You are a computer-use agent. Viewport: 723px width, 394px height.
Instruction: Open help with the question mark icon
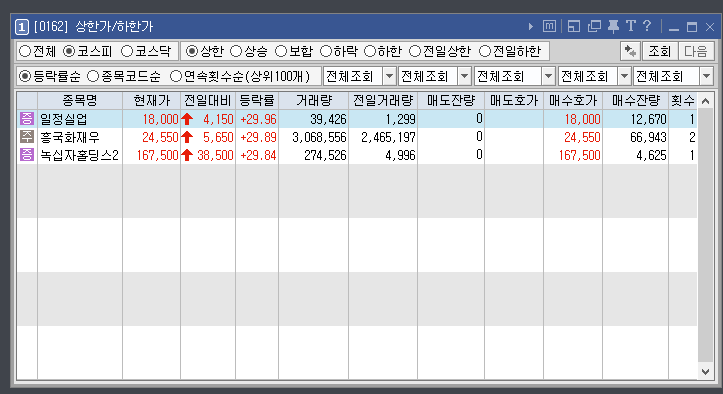click(647, 26)
